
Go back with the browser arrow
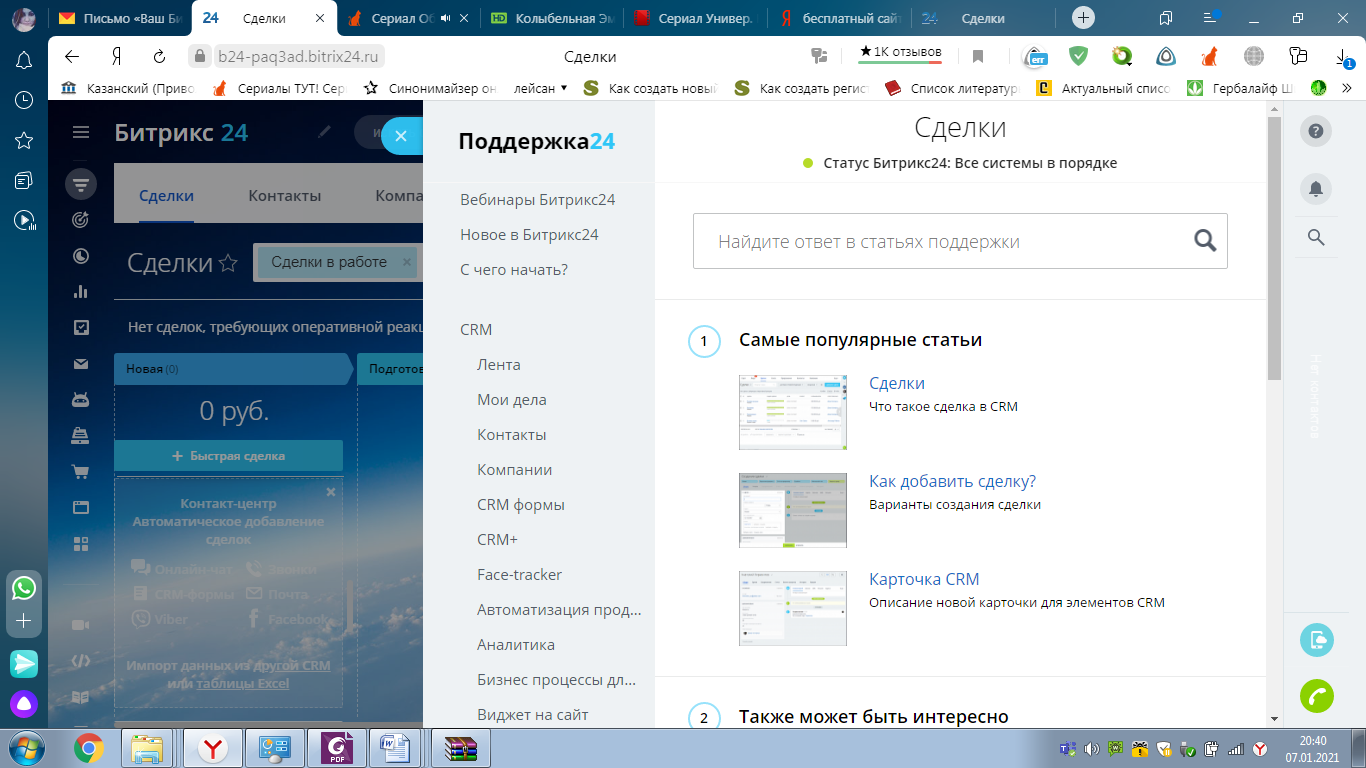pos(72,57)
